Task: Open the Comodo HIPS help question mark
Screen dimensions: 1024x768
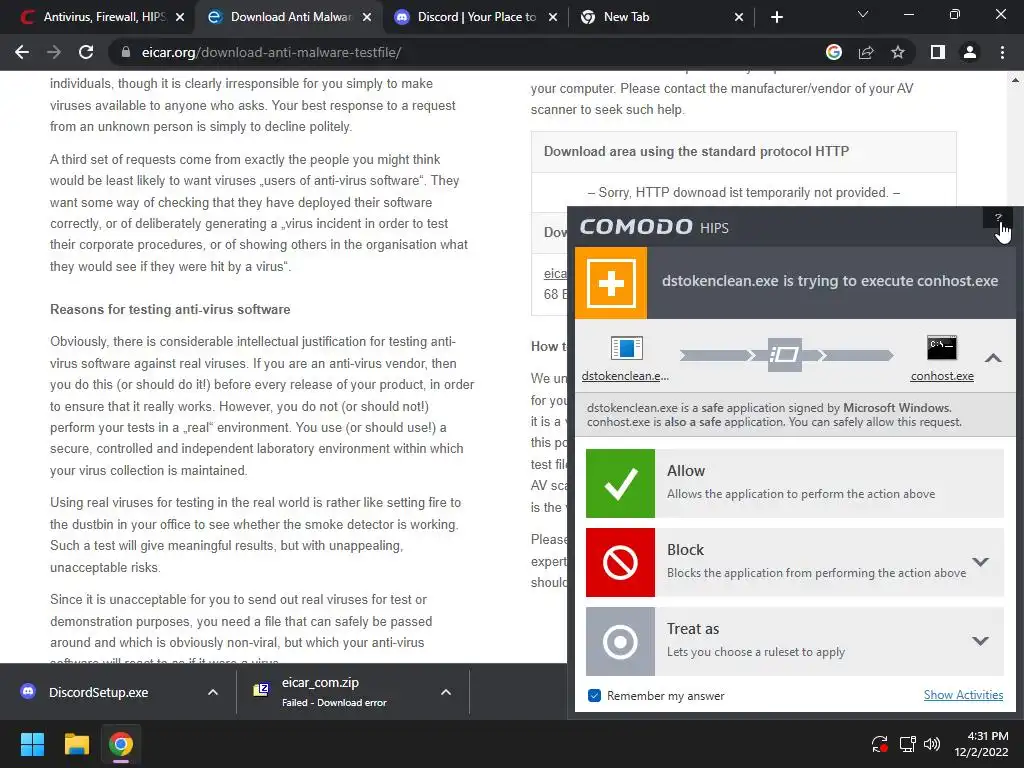Action: pos(997,218)
